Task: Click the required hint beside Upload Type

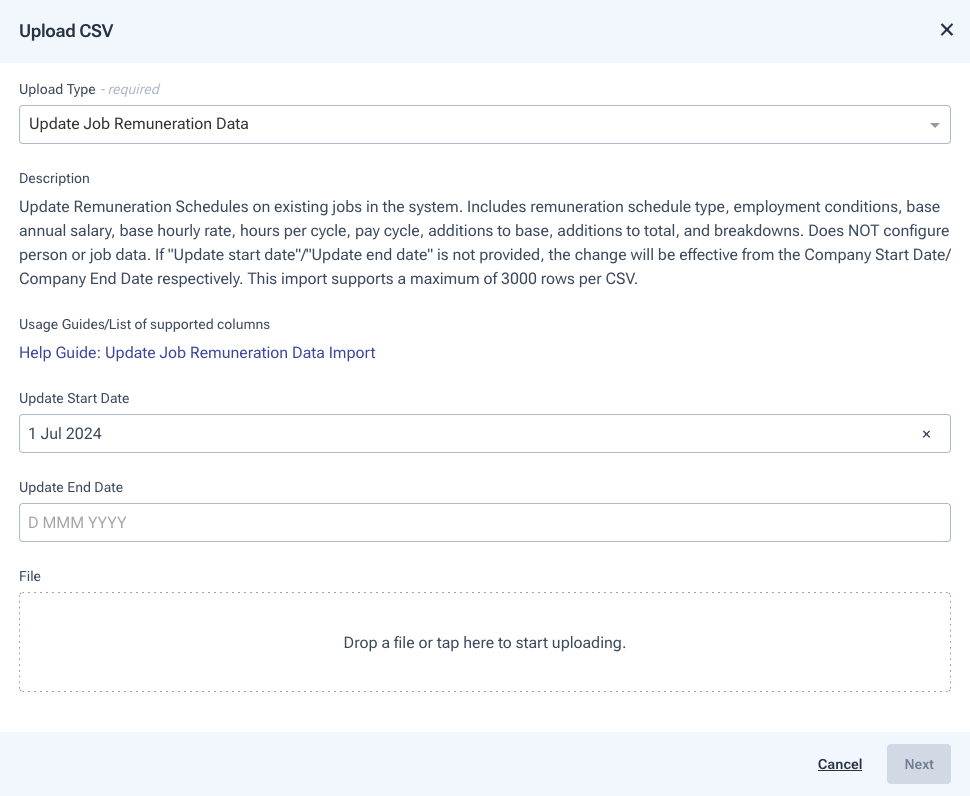Action: point(133,89)
